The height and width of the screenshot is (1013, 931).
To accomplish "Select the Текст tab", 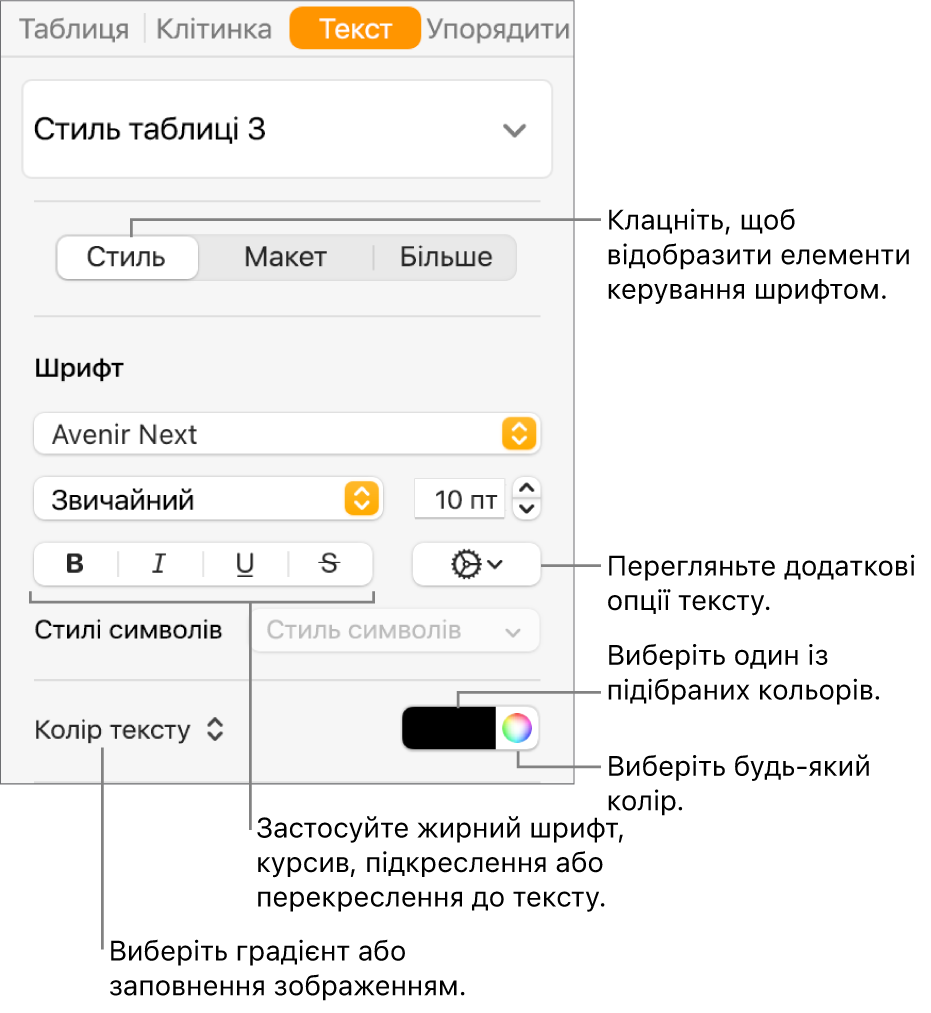I will [355, 28].
